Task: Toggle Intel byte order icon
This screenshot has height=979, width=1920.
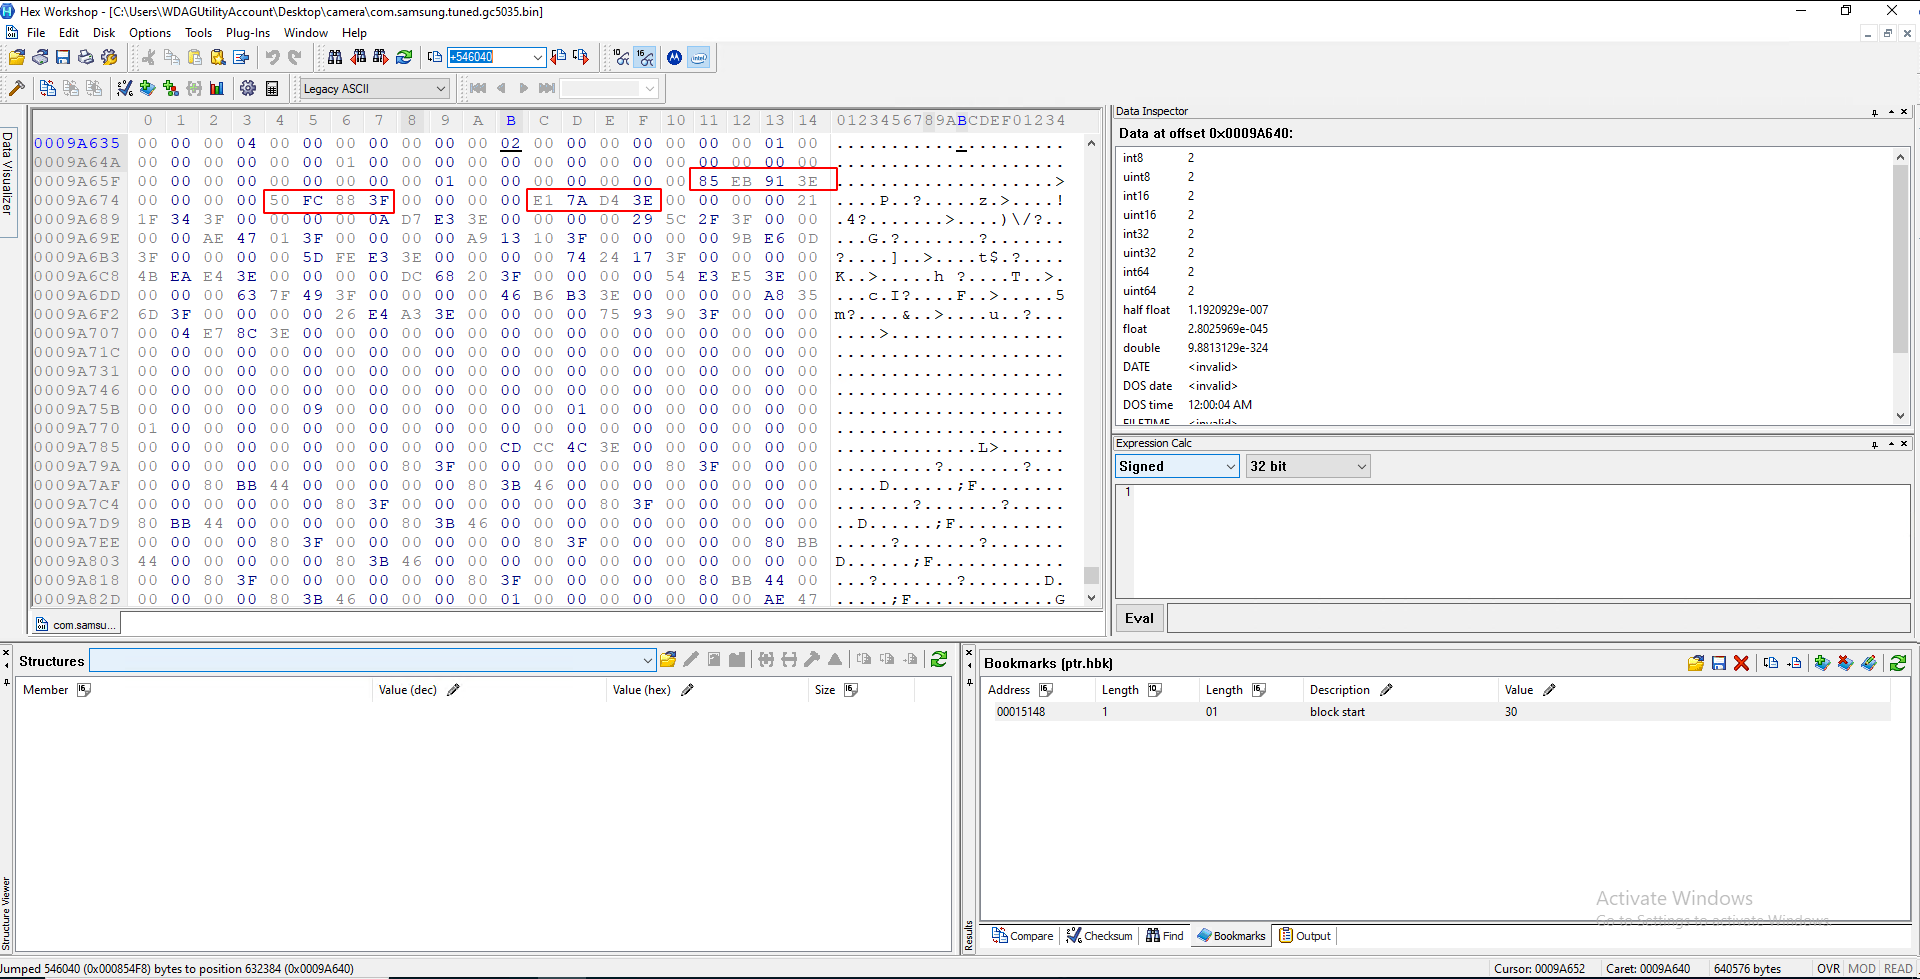Action: point(699,57)
